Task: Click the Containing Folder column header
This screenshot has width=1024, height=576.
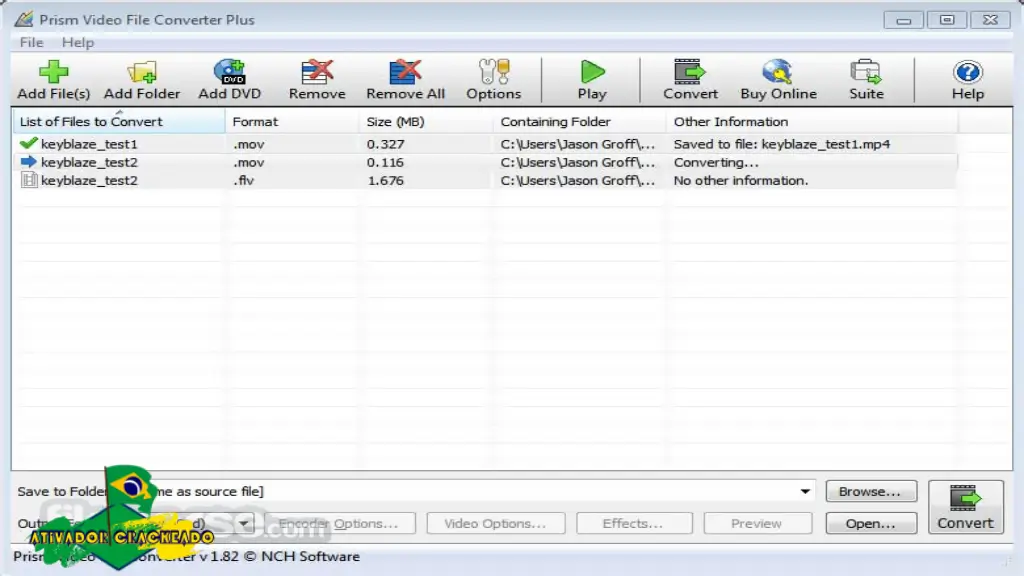Action: click(579, 121)
